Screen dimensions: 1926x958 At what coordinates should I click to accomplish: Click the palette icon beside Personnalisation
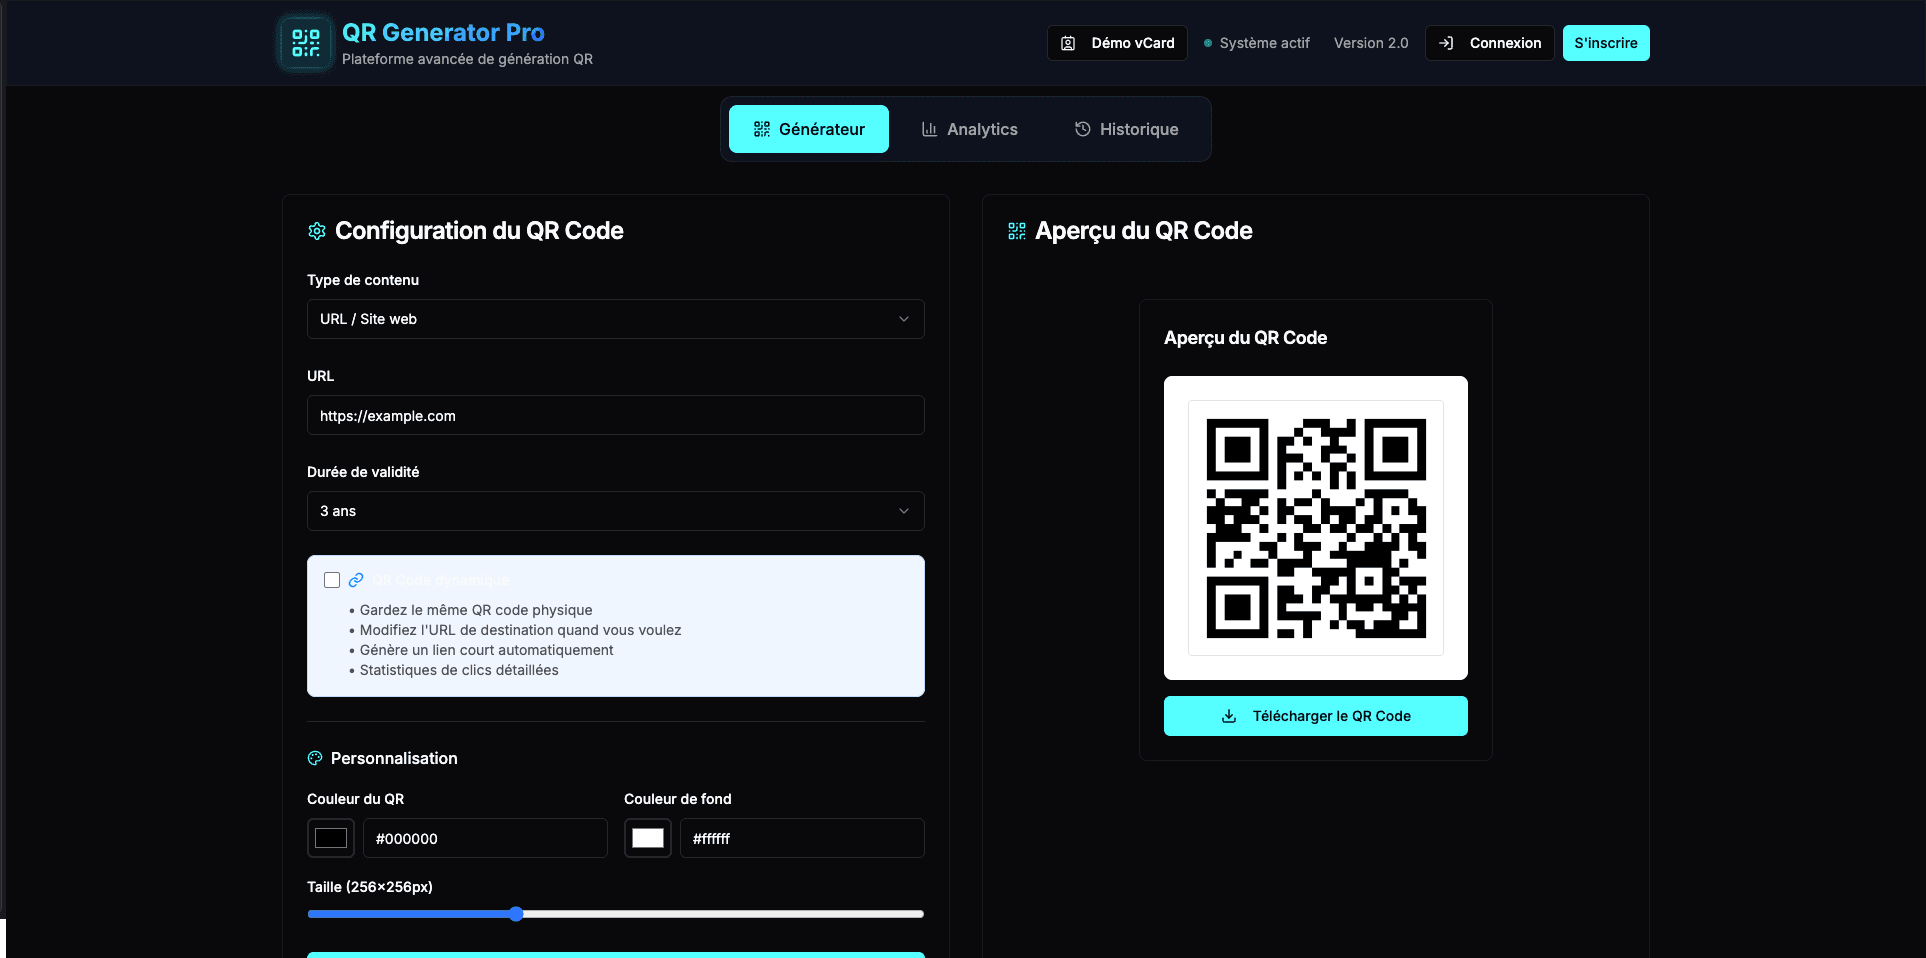pos(315,758)
